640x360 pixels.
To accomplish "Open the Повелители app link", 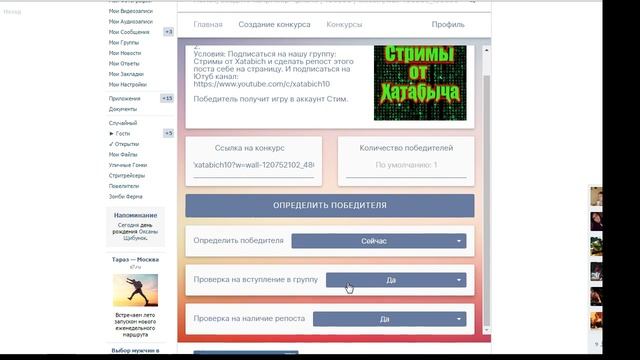I will [x=124, y=186].
